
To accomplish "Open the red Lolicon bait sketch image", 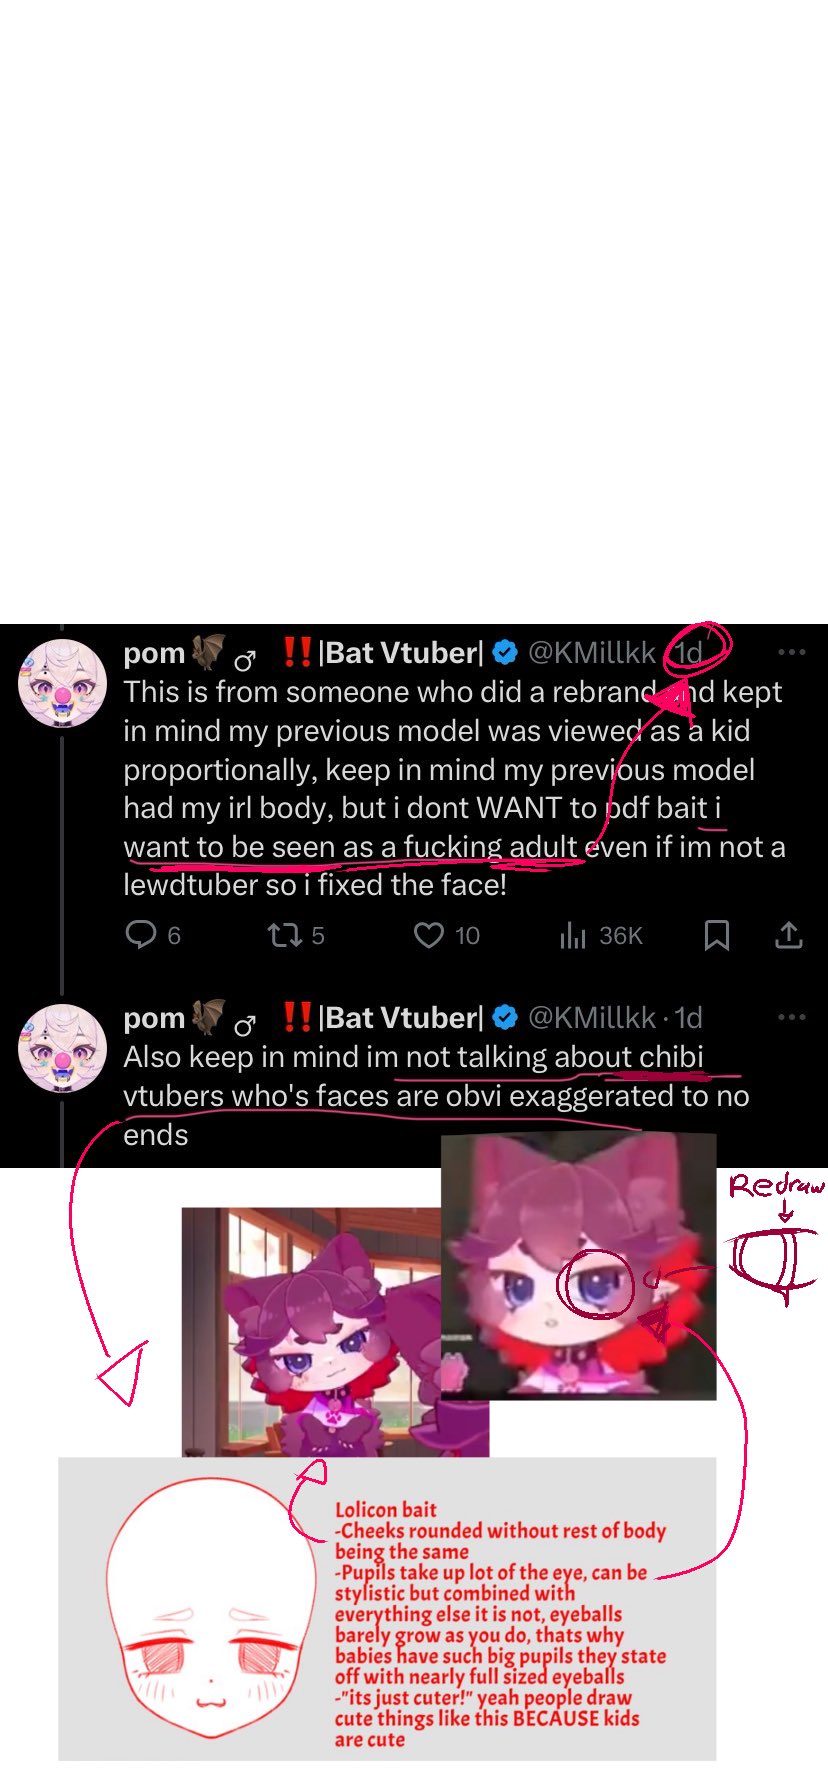I will (387, 1608).
